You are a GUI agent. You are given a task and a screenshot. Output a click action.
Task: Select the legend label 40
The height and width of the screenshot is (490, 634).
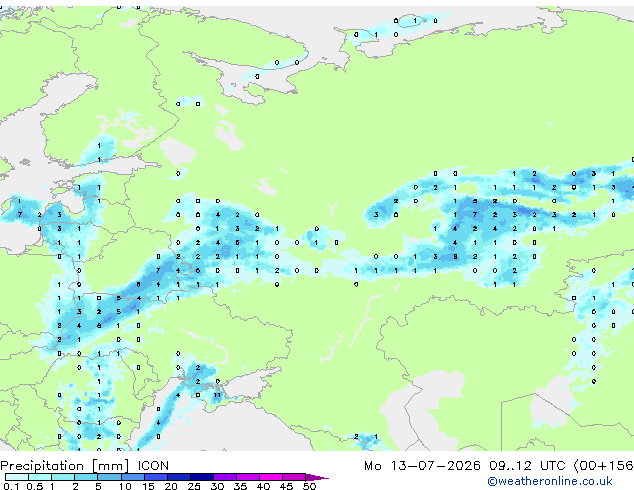263,486
